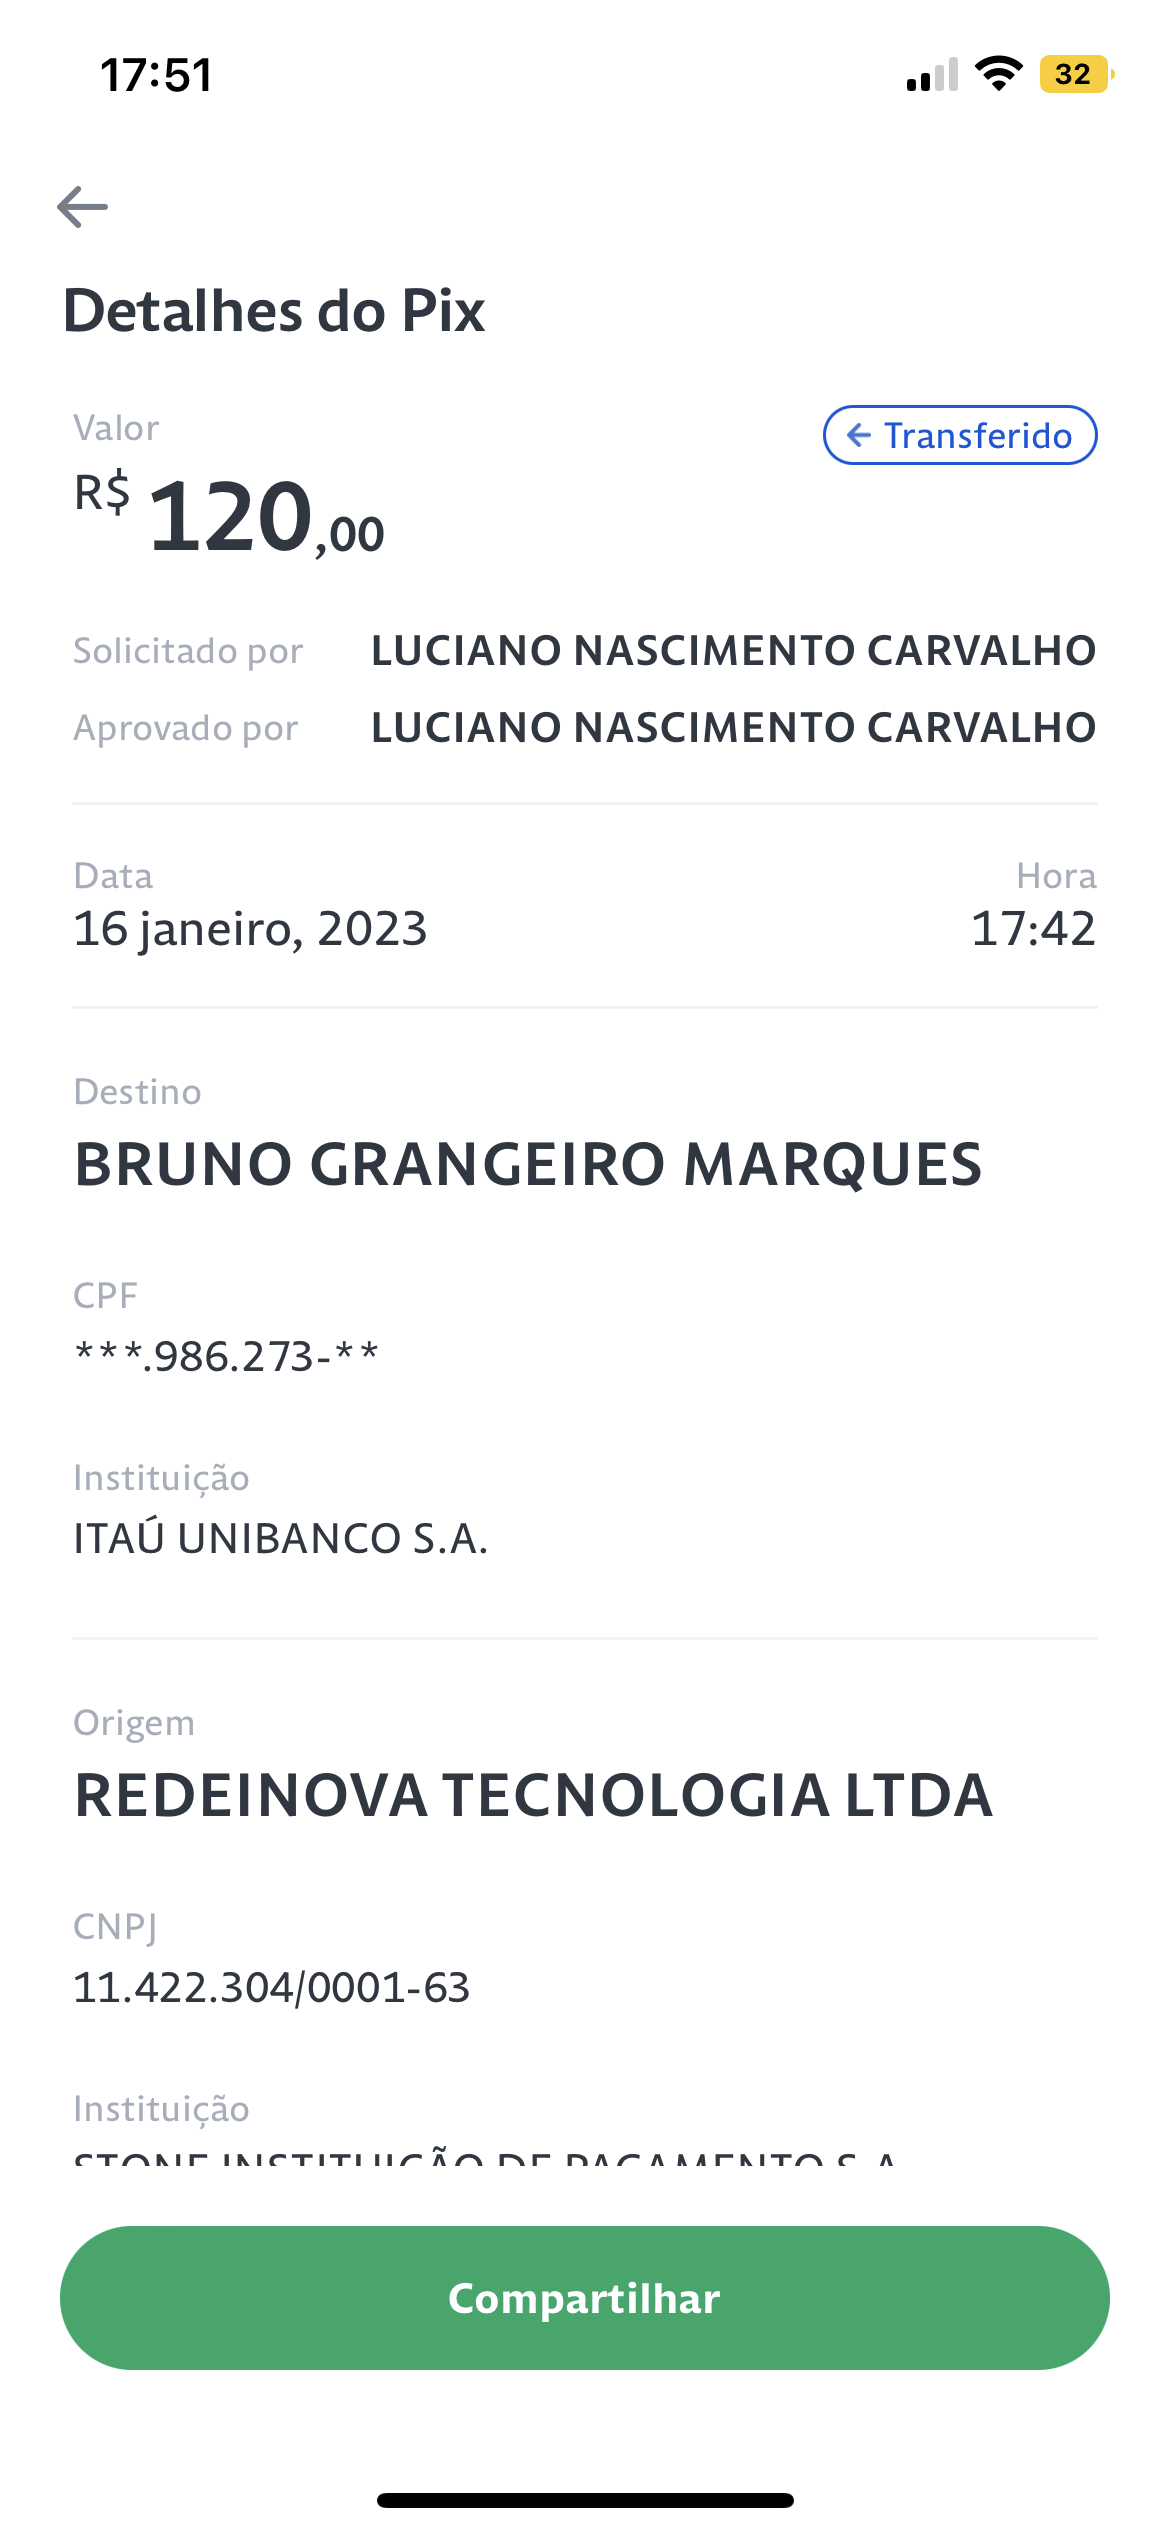Select the Detalhes do Pix heading
The width and height of the screenshot is (1170, 2532).
point(274,310)
